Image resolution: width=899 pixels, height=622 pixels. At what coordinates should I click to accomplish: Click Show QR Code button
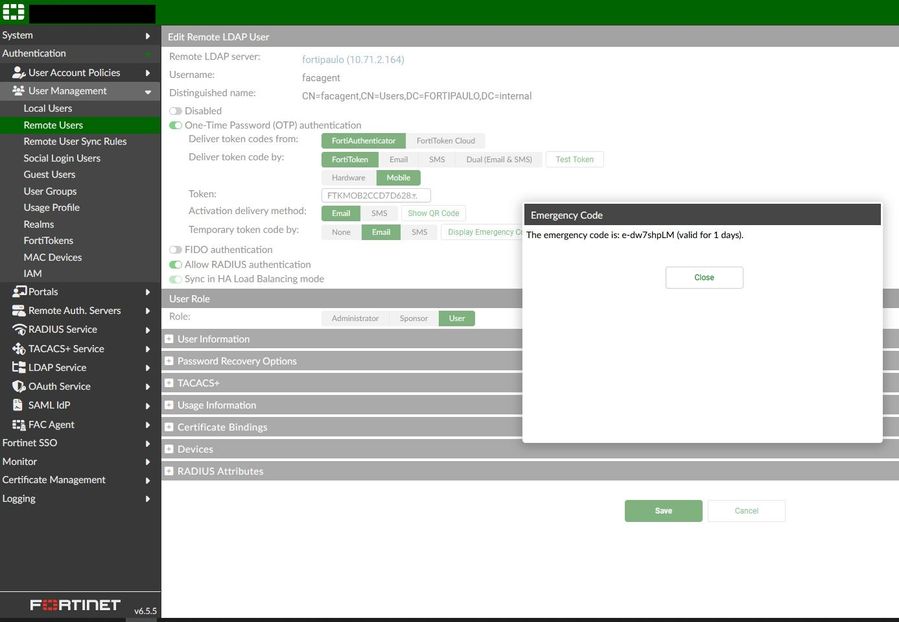pyautogui.click(x=433, y=213)
